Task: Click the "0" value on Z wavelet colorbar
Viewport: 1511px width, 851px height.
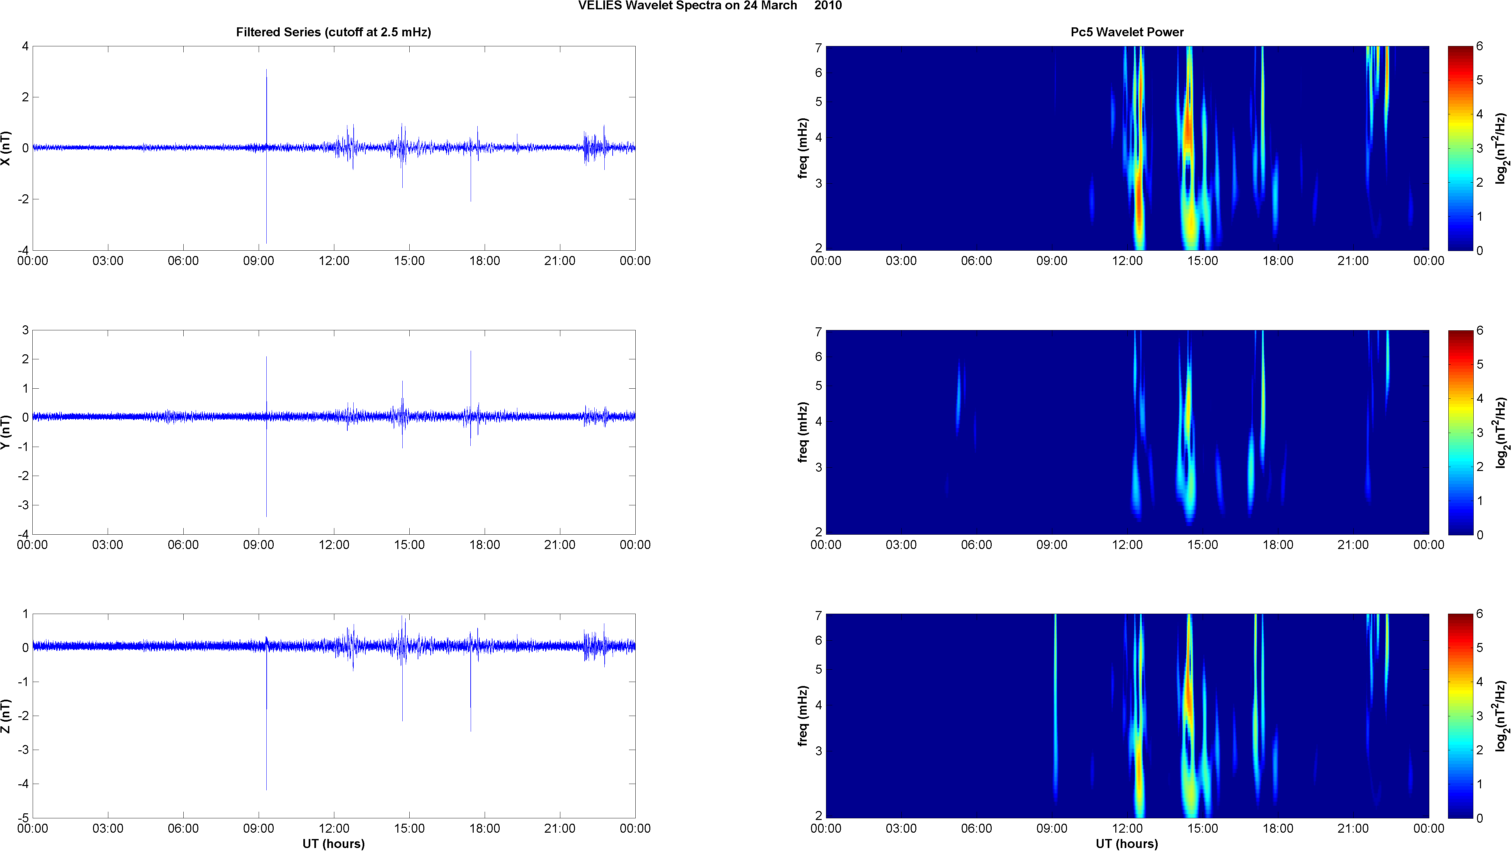Action: click(1480, 818)
